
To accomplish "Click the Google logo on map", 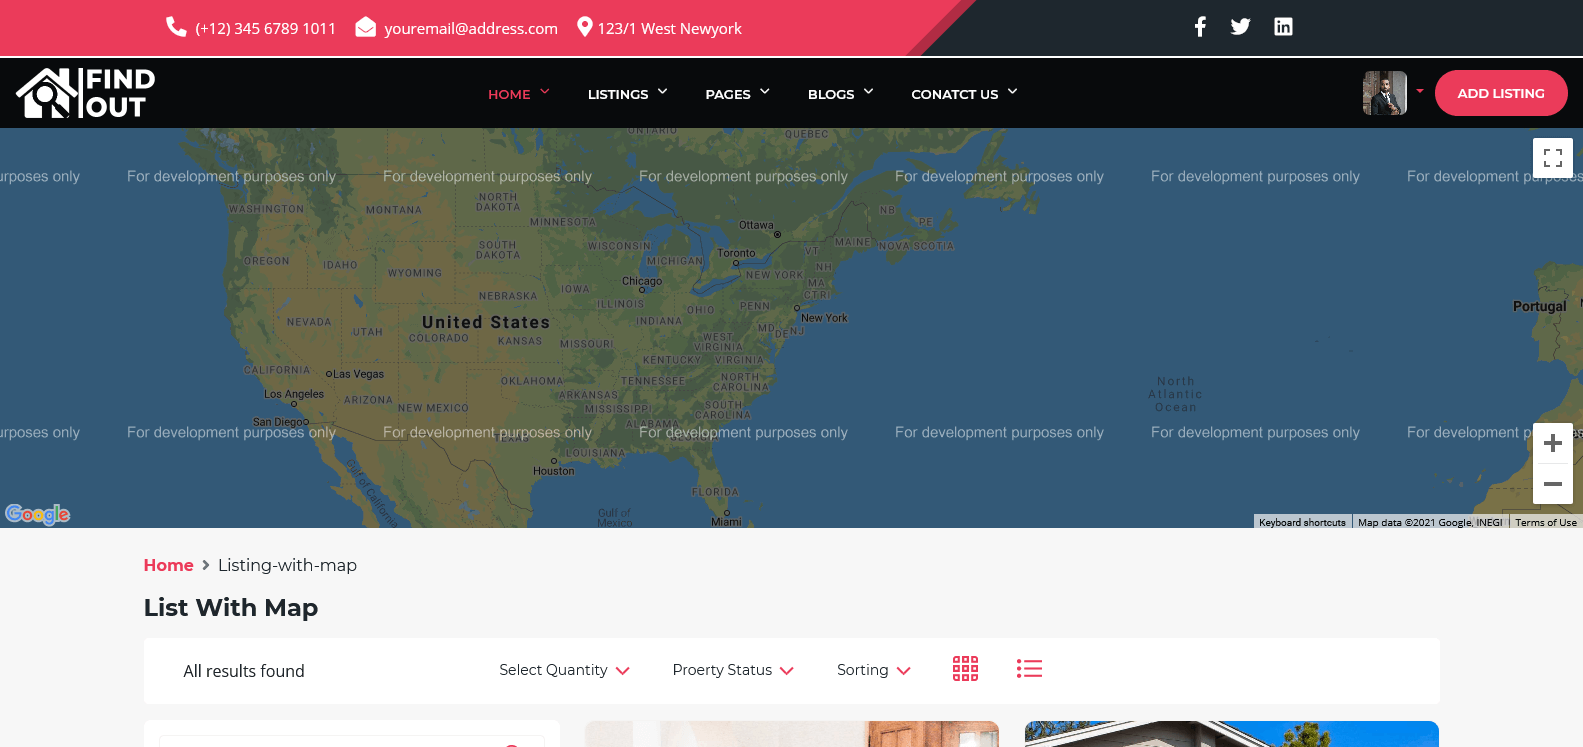I will 38,514.
